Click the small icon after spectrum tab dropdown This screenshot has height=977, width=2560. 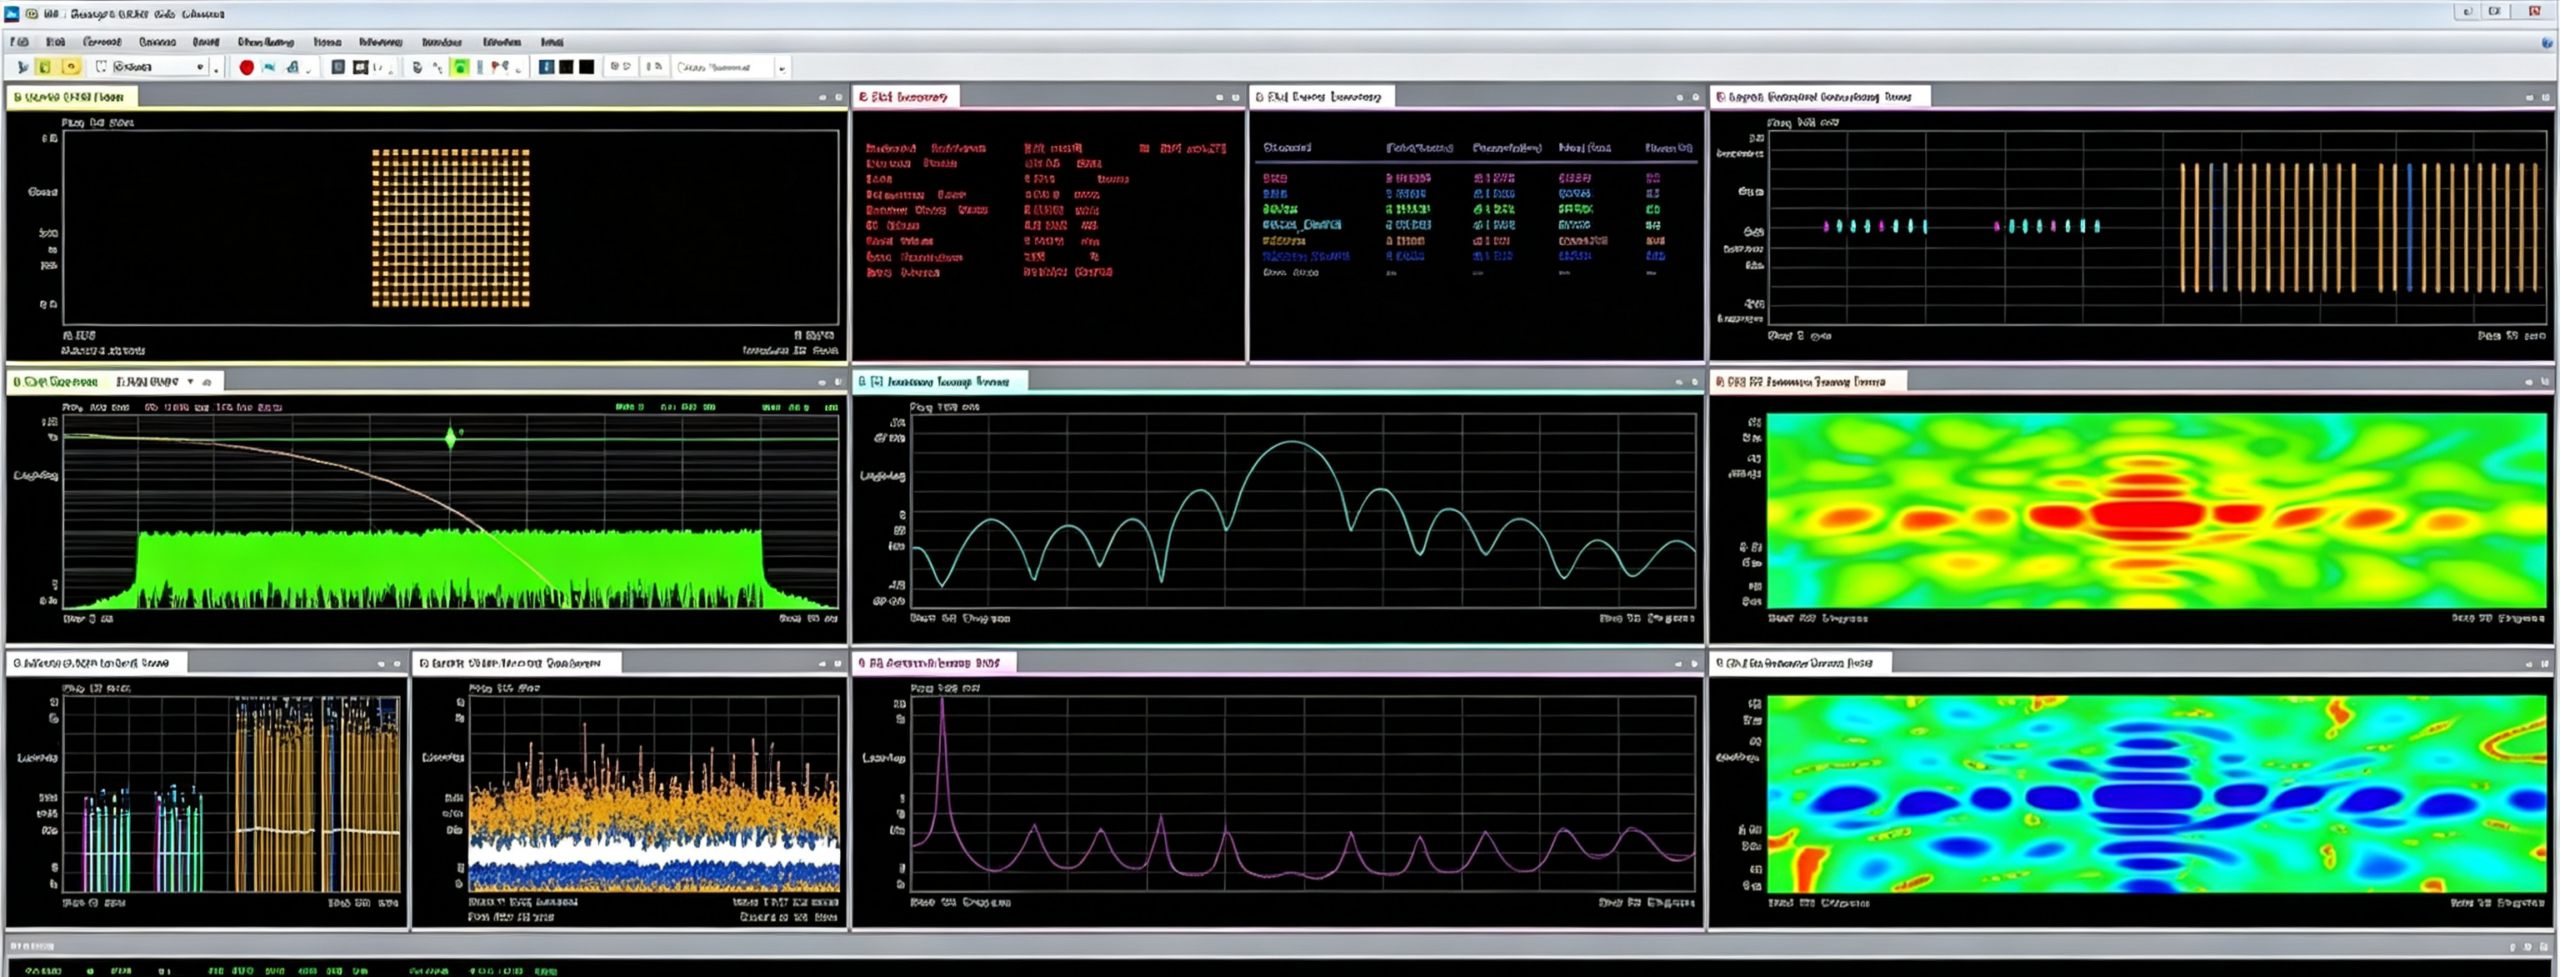[207, 382]
